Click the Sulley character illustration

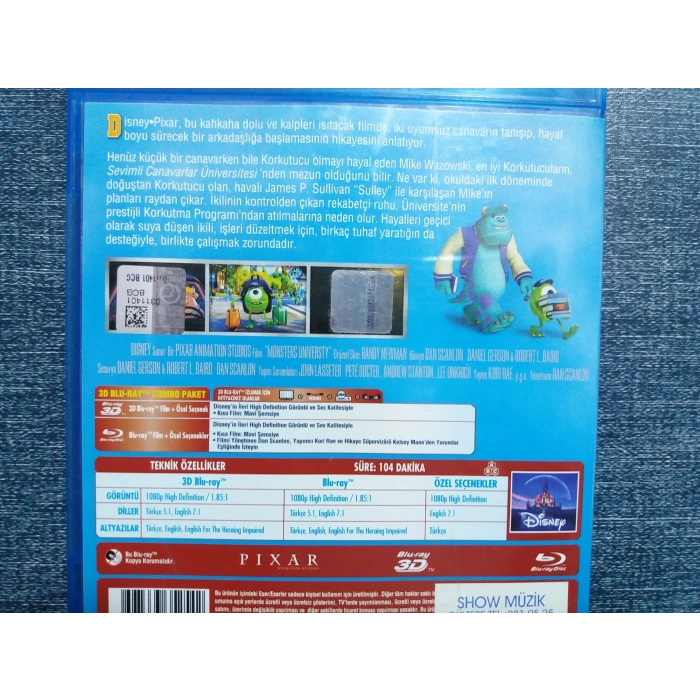point(483,269)
